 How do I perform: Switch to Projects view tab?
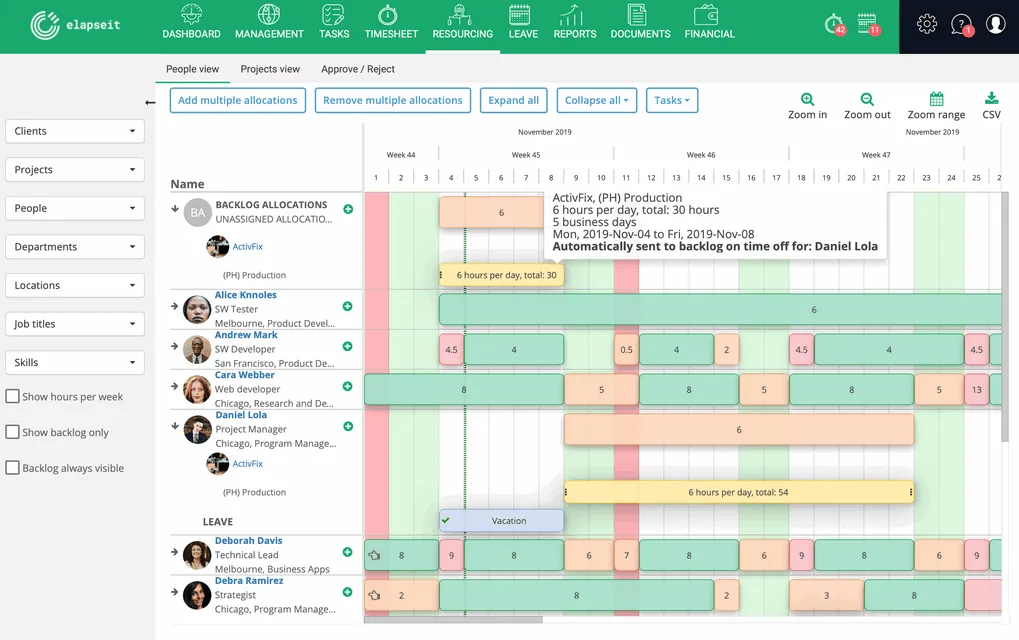(270, 69)
